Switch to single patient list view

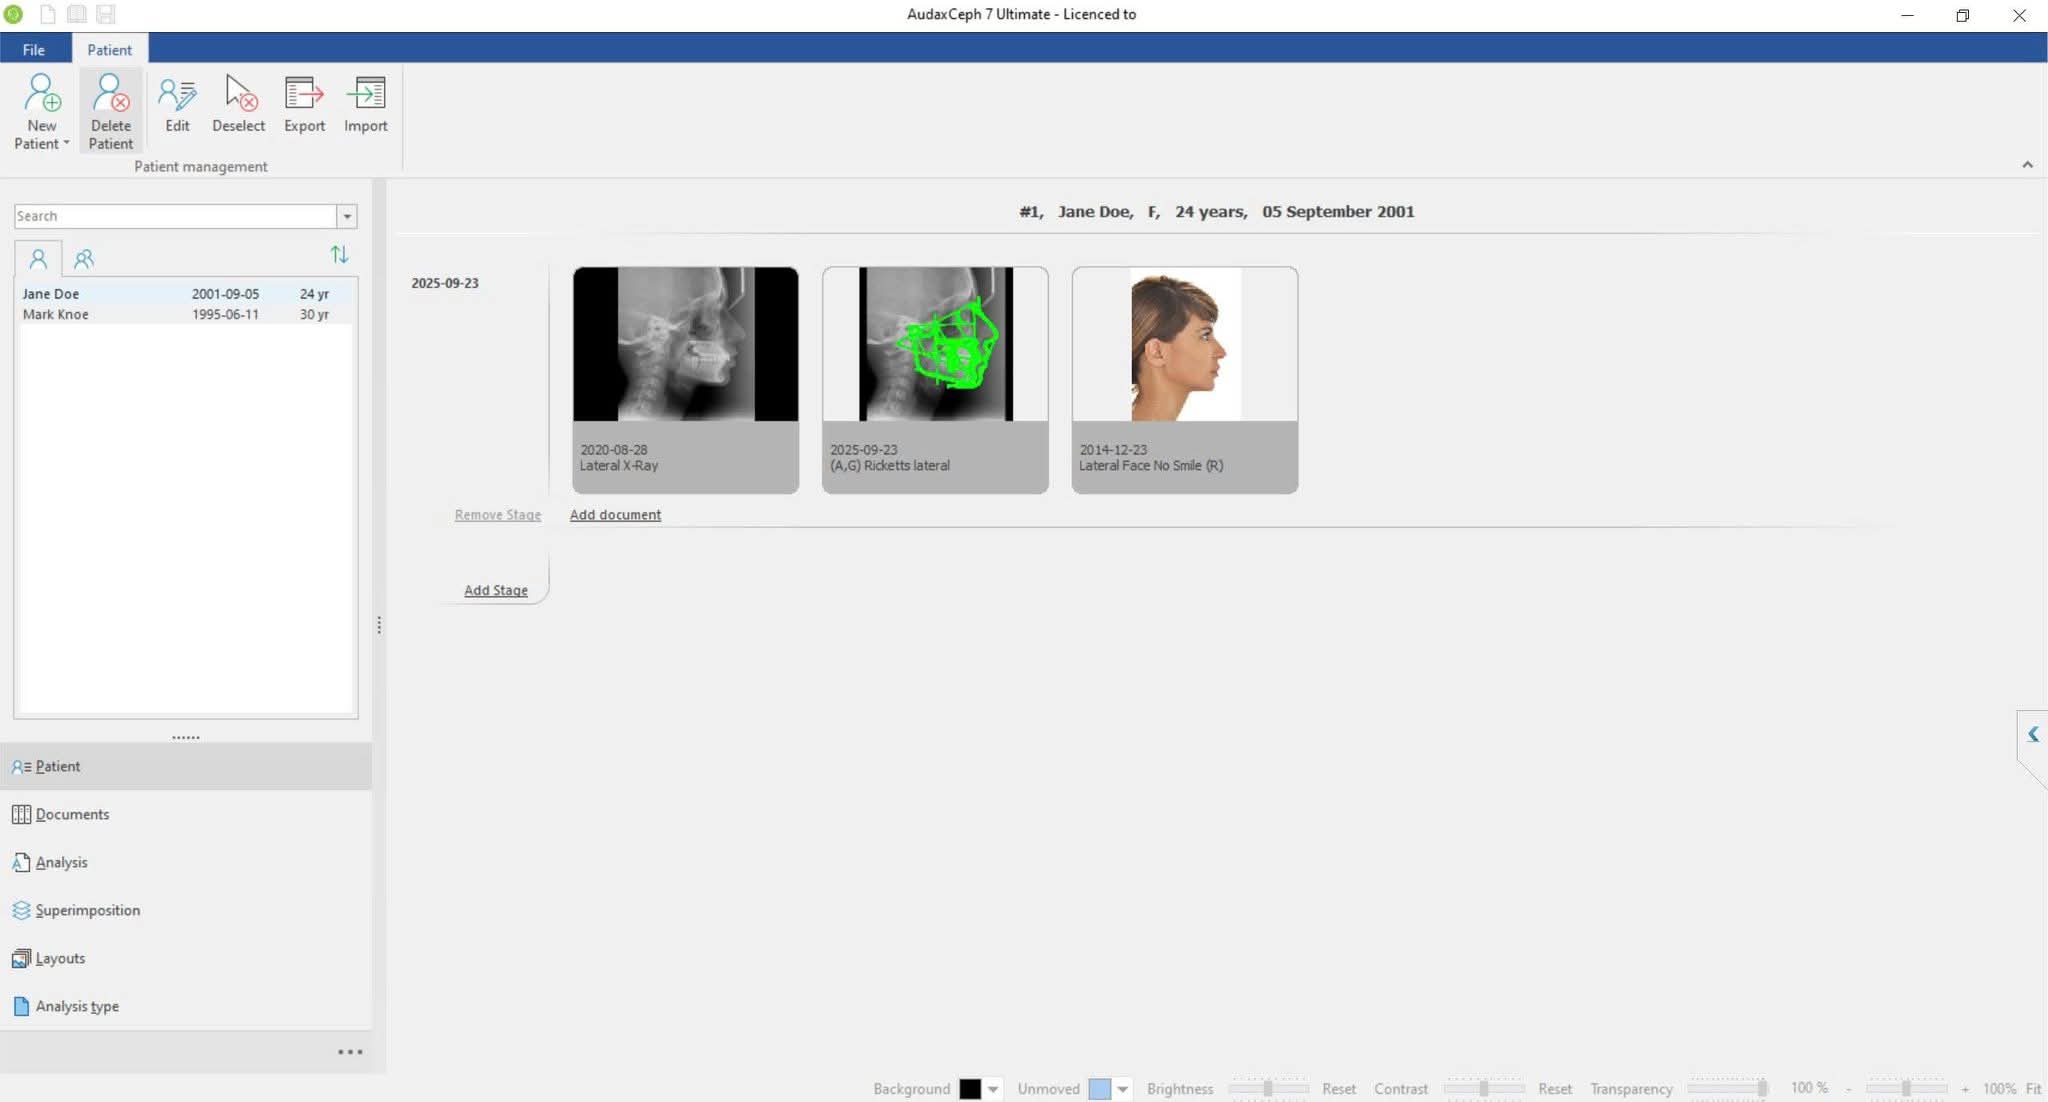(x=38, y=259)
